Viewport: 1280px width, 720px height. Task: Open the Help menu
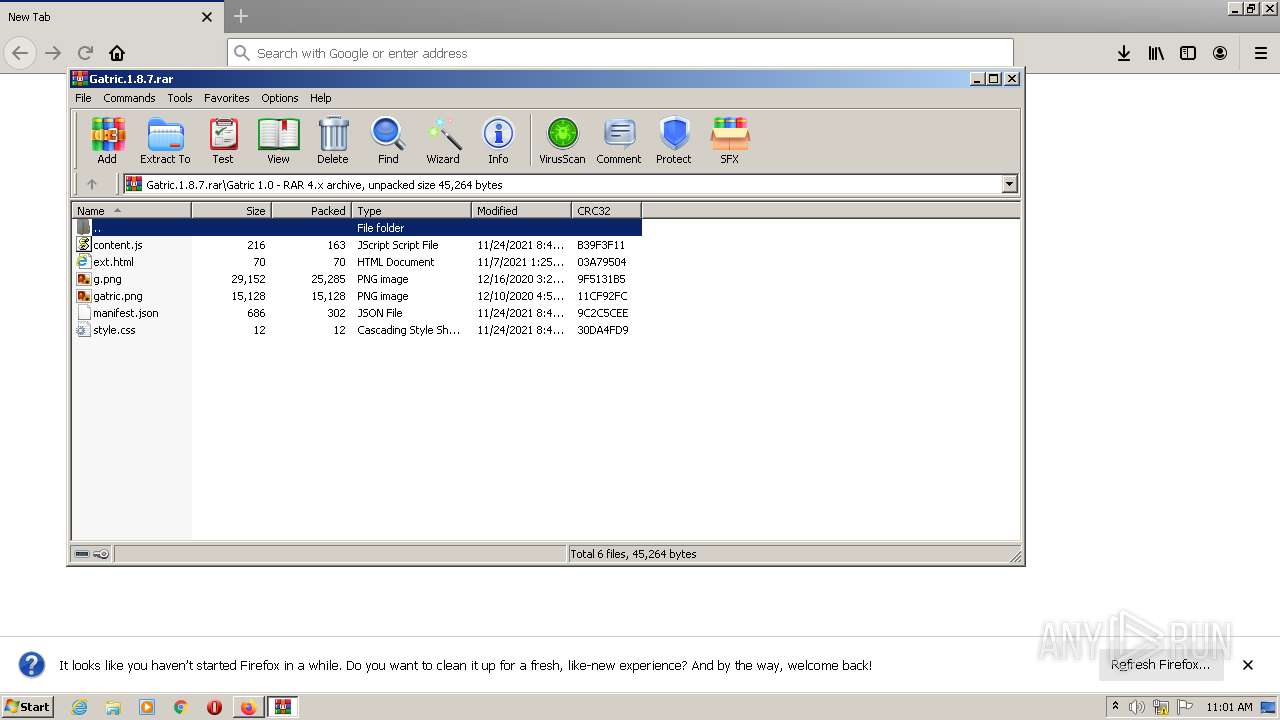point(320,98)
